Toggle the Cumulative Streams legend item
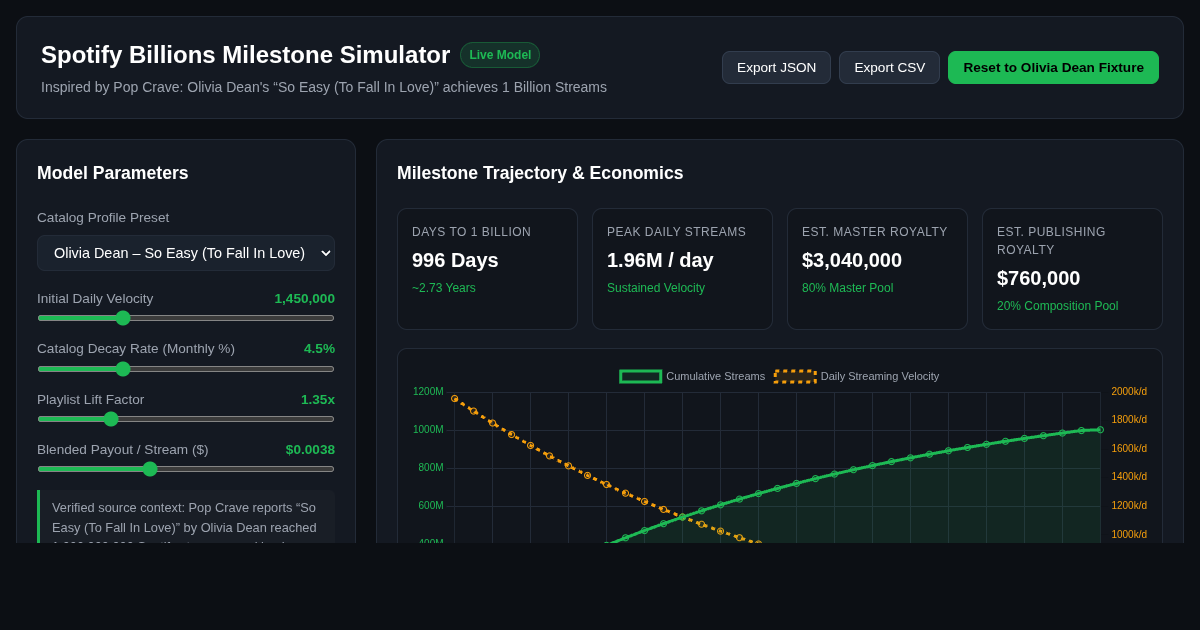1200x630 pixels. pos(692,376)
